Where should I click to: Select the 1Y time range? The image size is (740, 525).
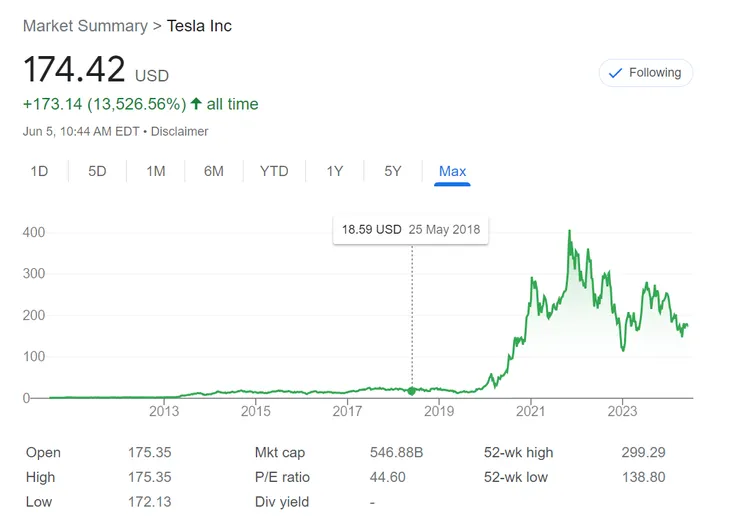click(334, 171)
